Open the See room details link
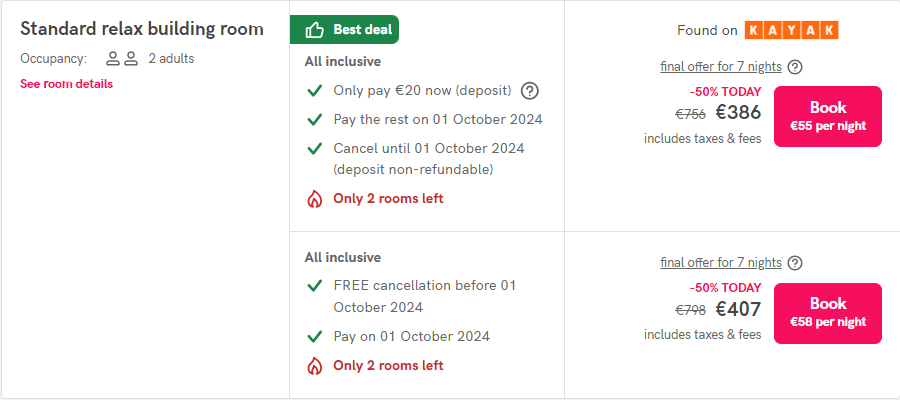The image size is (900, 400). point(67,84)
